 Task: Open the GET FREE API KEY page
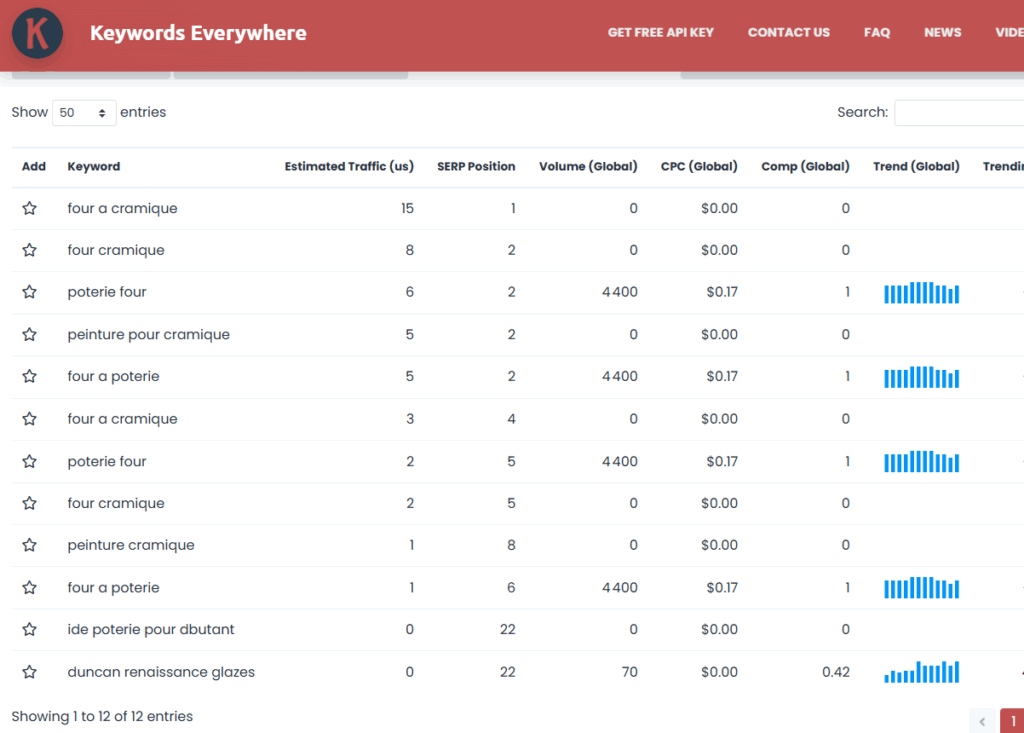click(660, 33)
